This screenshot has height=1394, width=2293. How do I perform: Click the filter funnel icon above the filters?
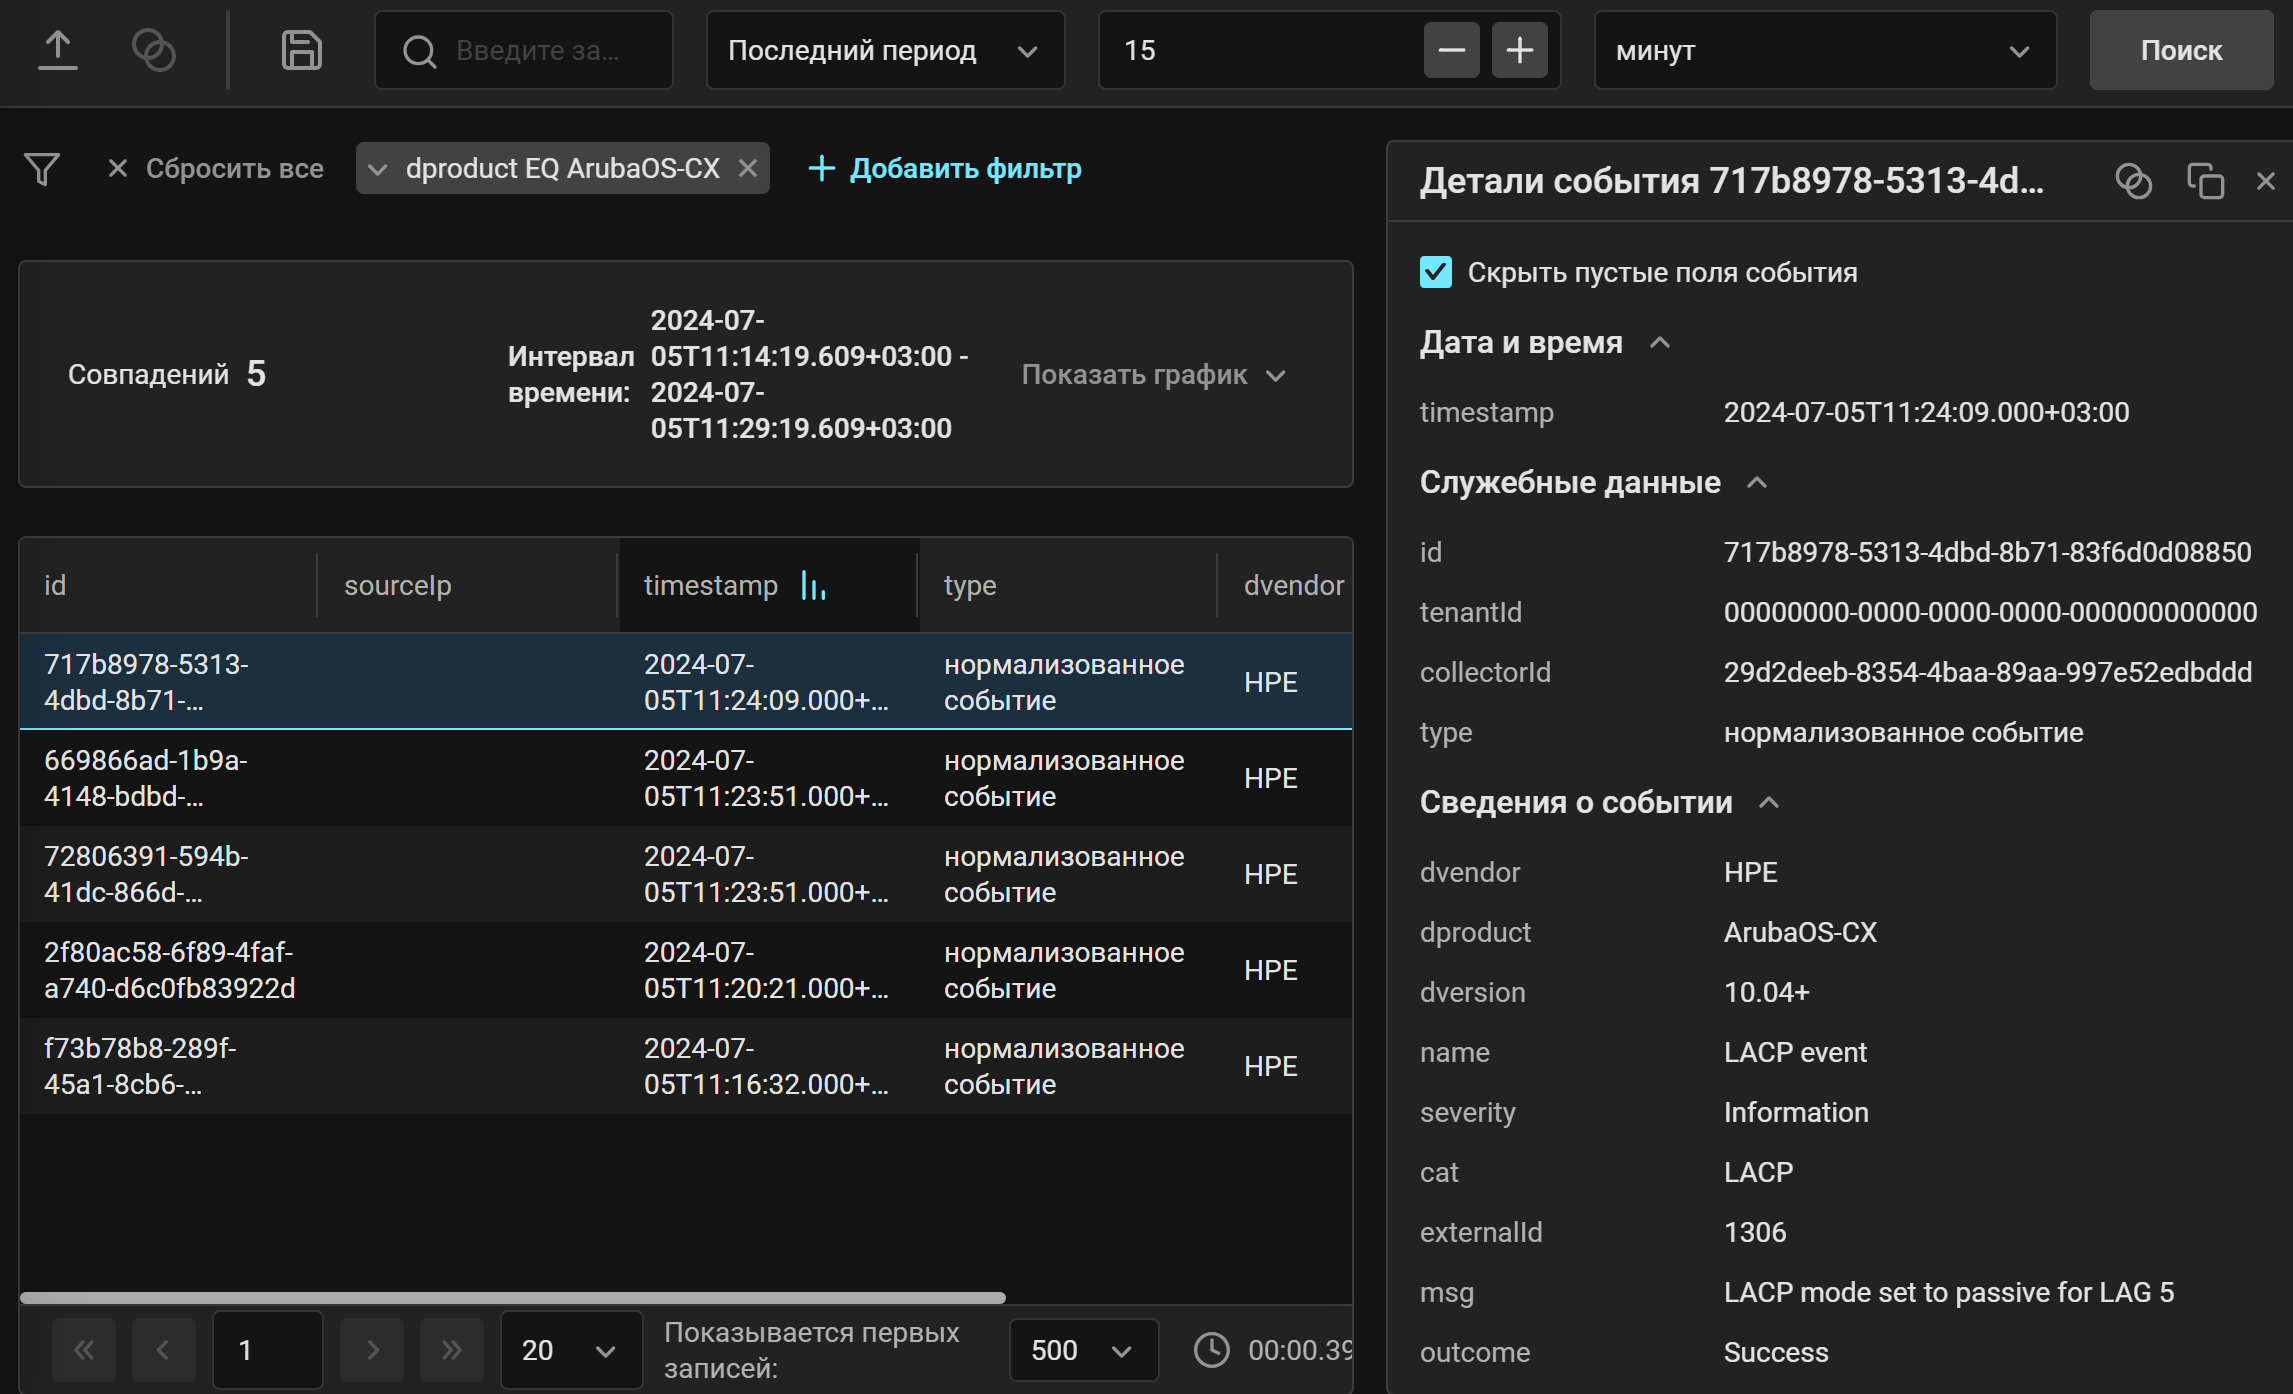click(42, 168)
